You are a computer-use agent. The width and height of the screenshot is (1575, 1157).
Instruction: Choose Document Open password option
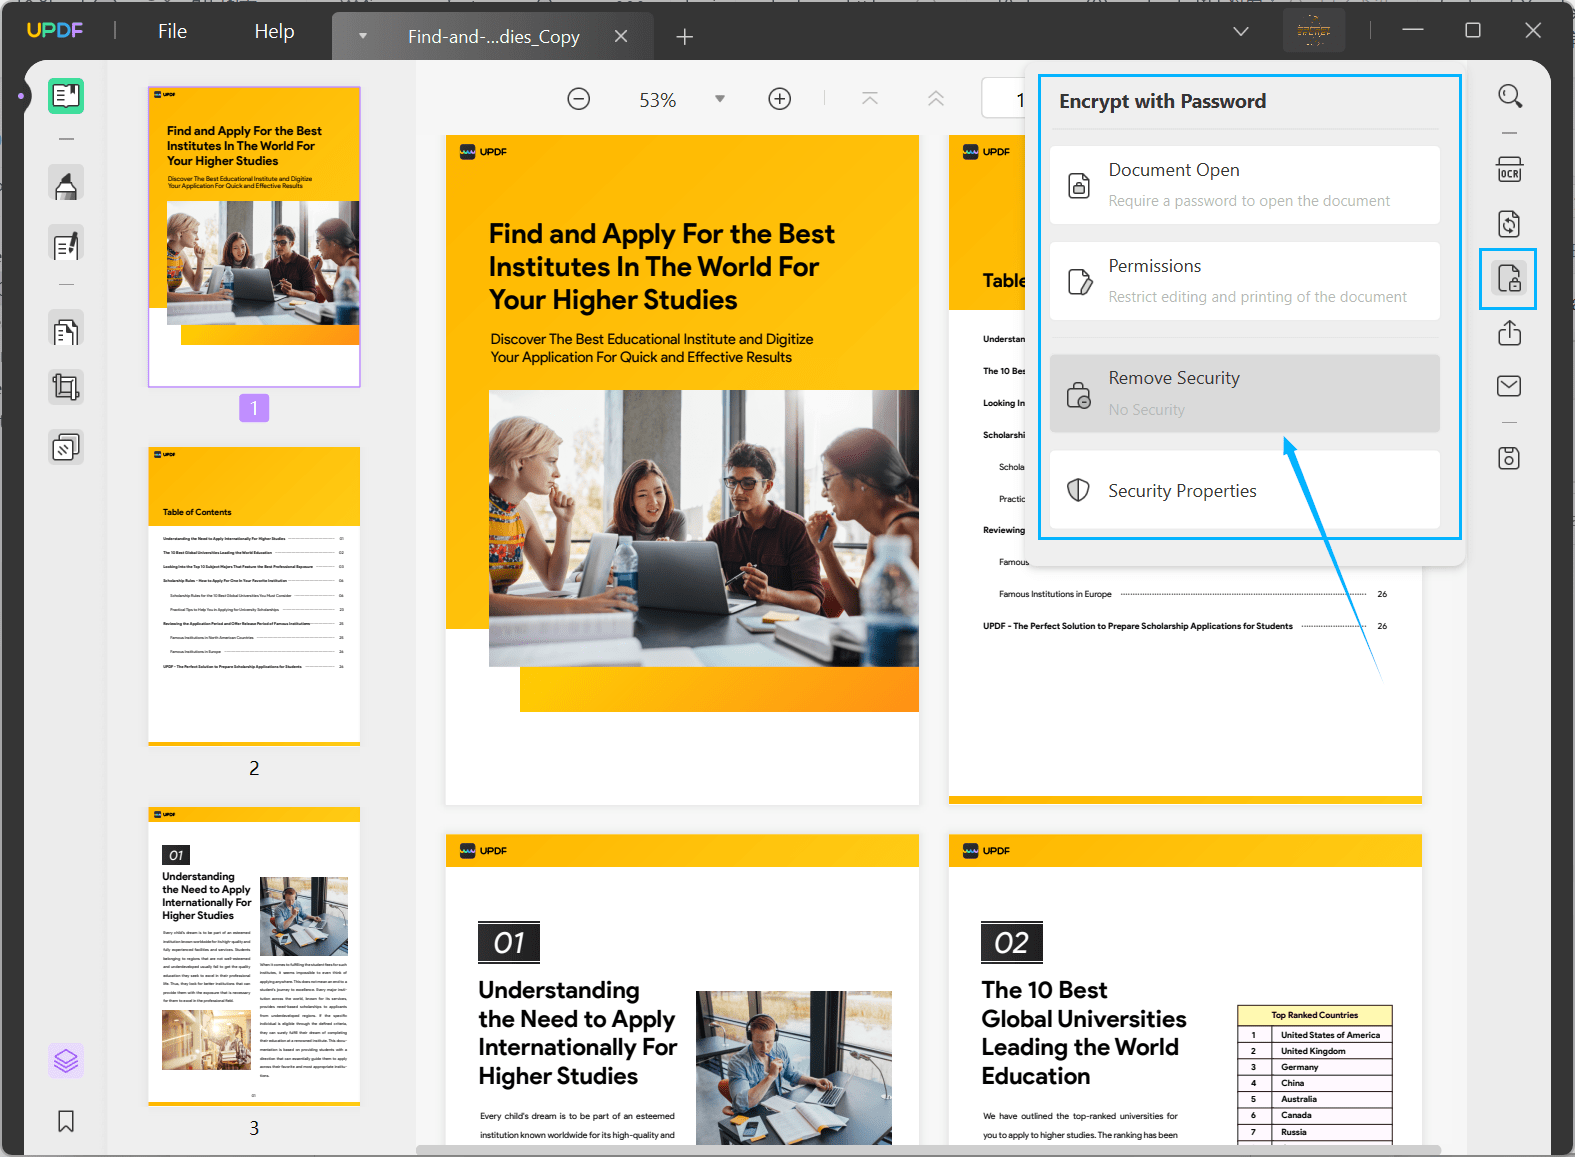(1245, 185)
